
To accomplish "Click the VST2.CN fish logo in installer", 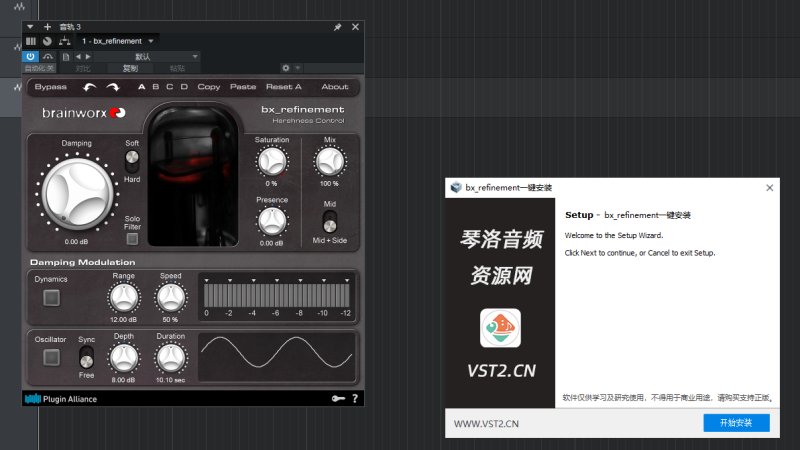I will pos(501,328).
